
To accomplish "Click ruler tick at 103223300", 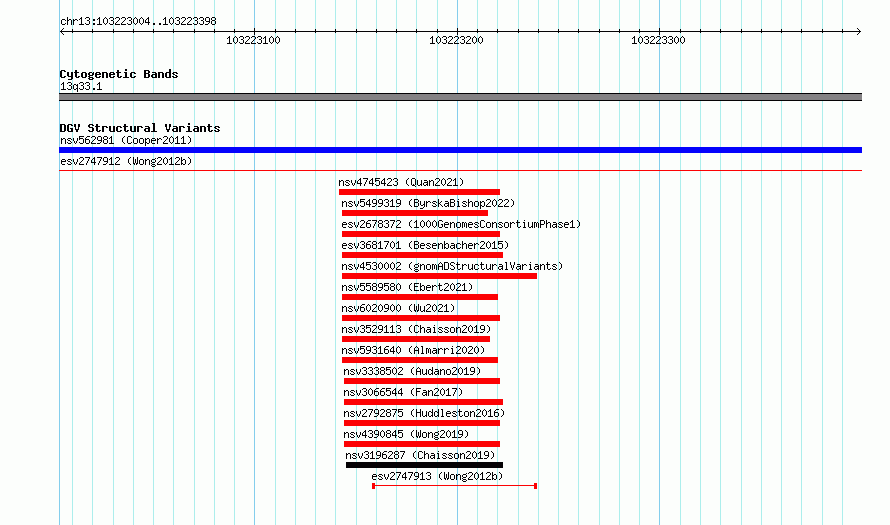I will point(660,32).
